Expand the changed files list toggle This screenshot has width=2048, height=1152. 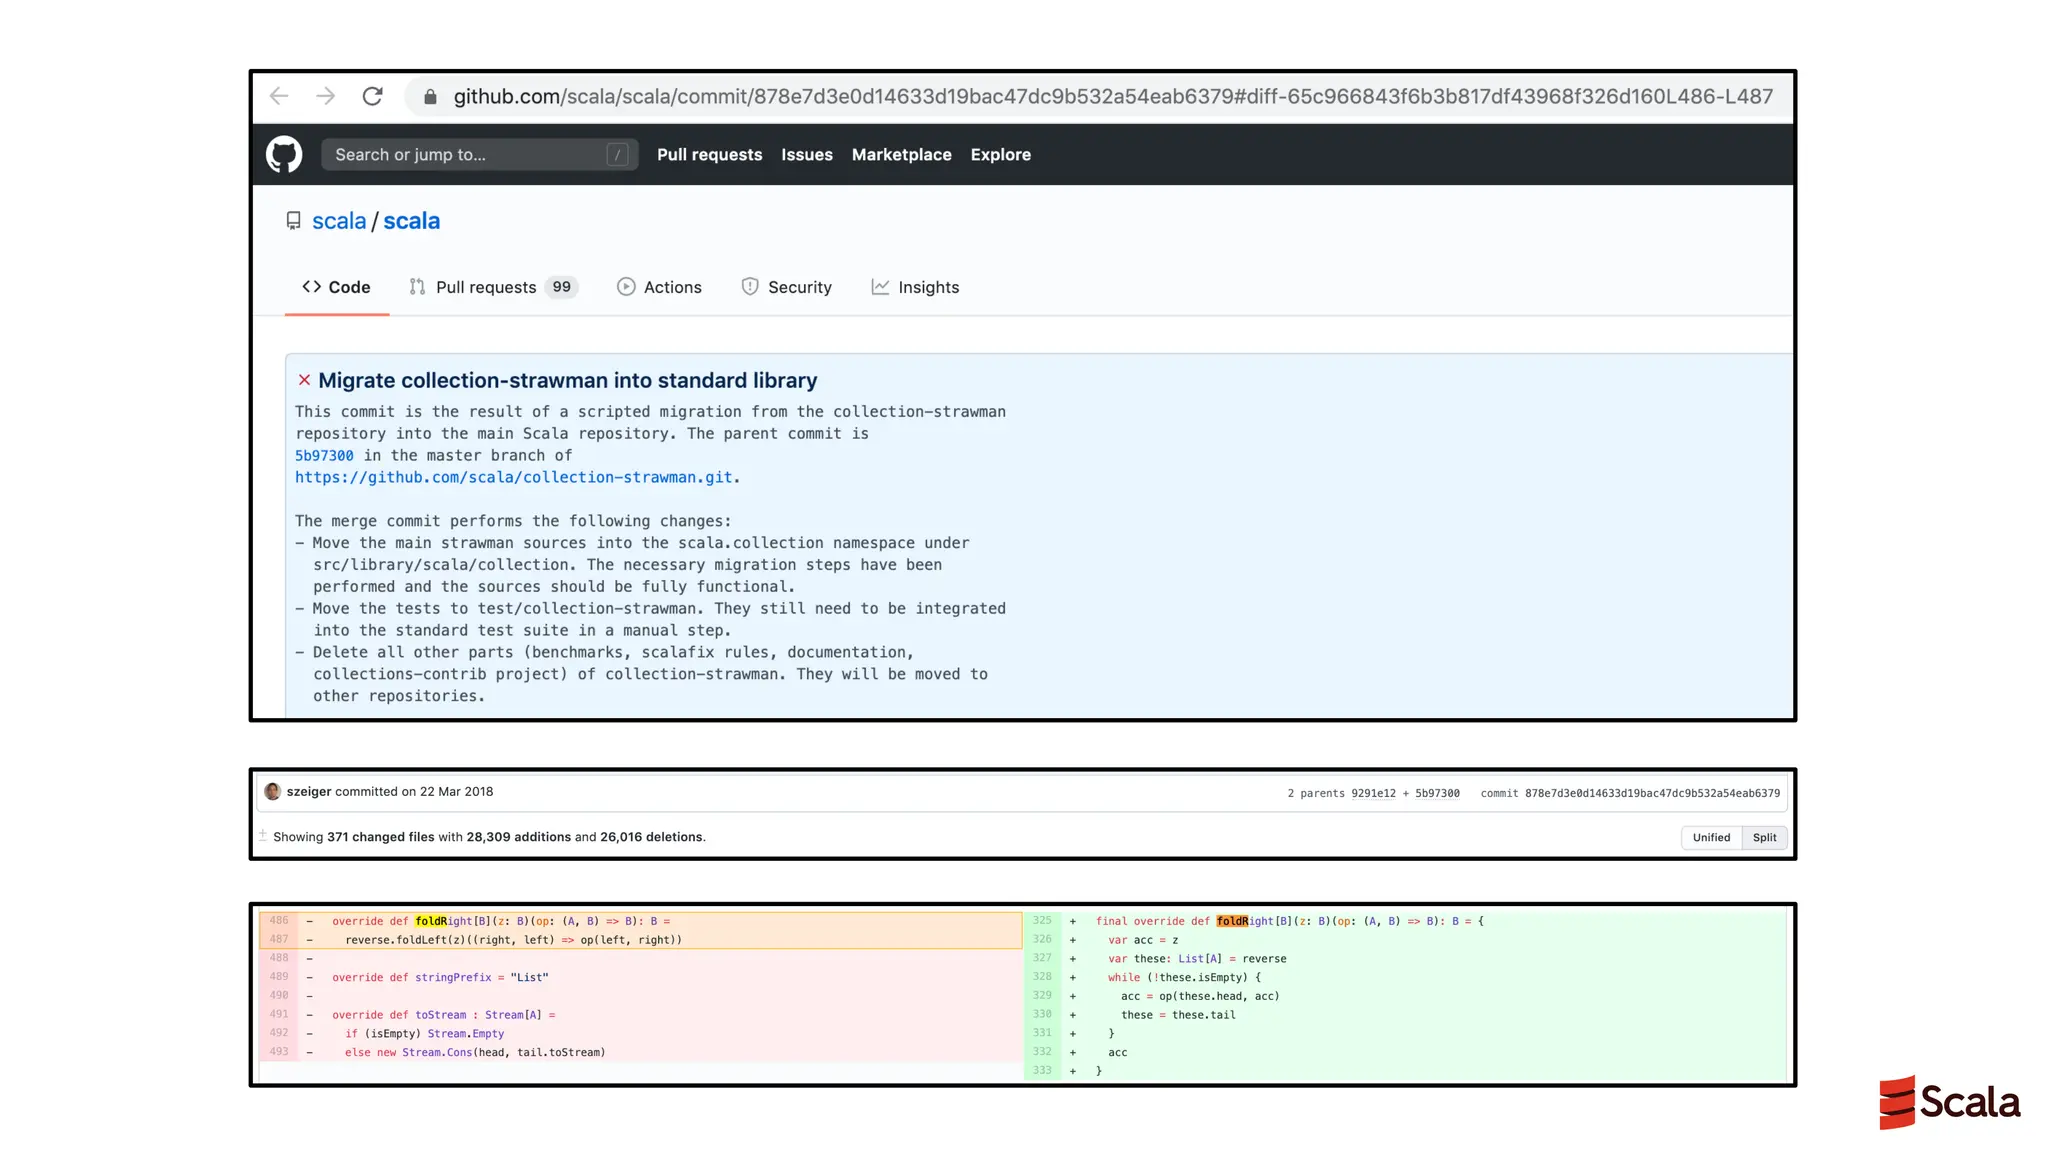(x=263, y=836)
